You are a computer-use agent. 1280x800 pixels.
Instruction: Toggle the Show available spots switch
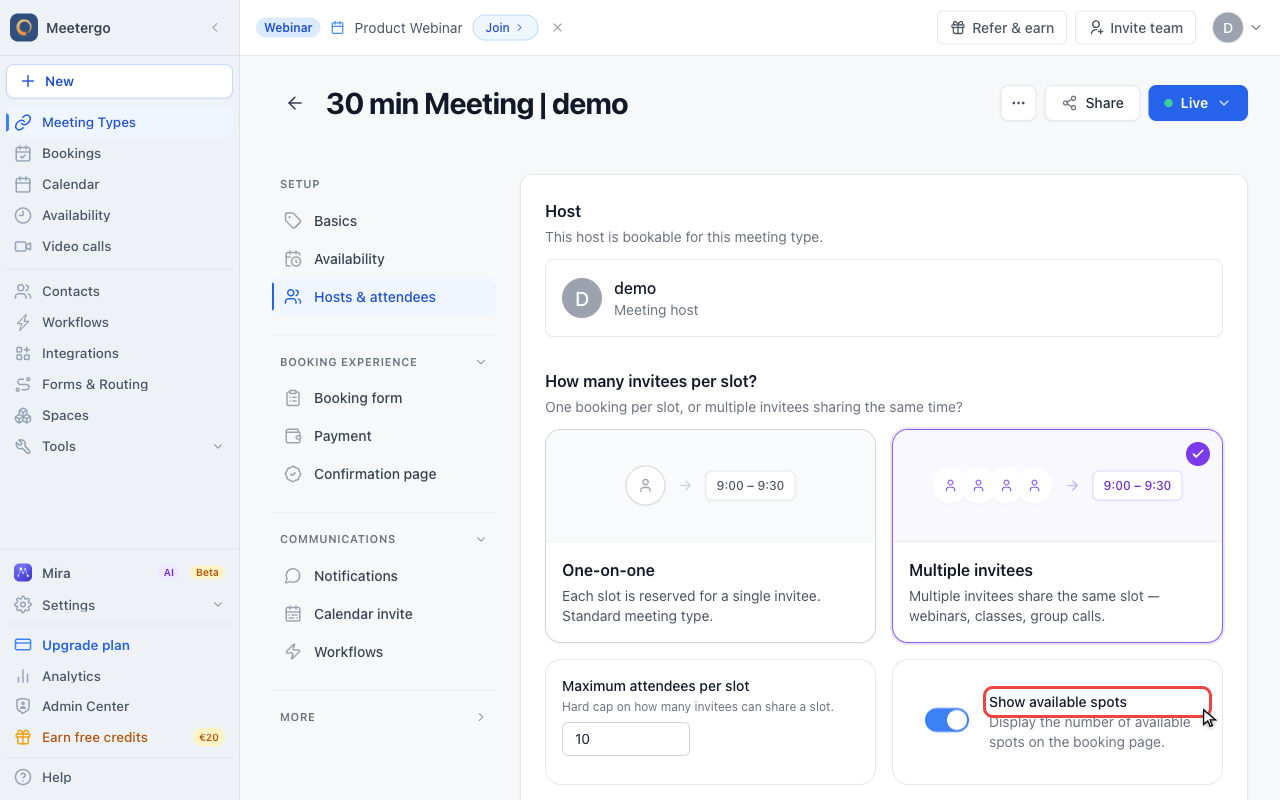[x=947, y=720]
